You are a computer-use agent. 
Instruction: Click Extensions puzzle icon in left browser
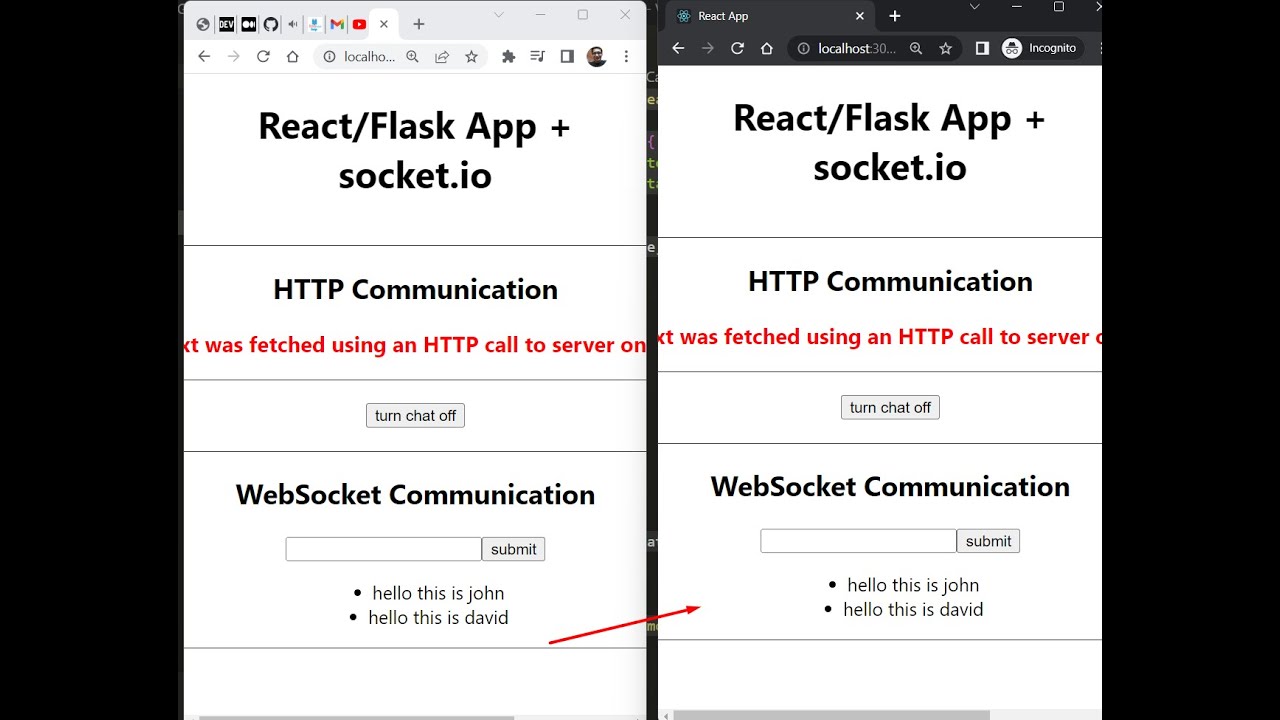(x=508, y=57)
